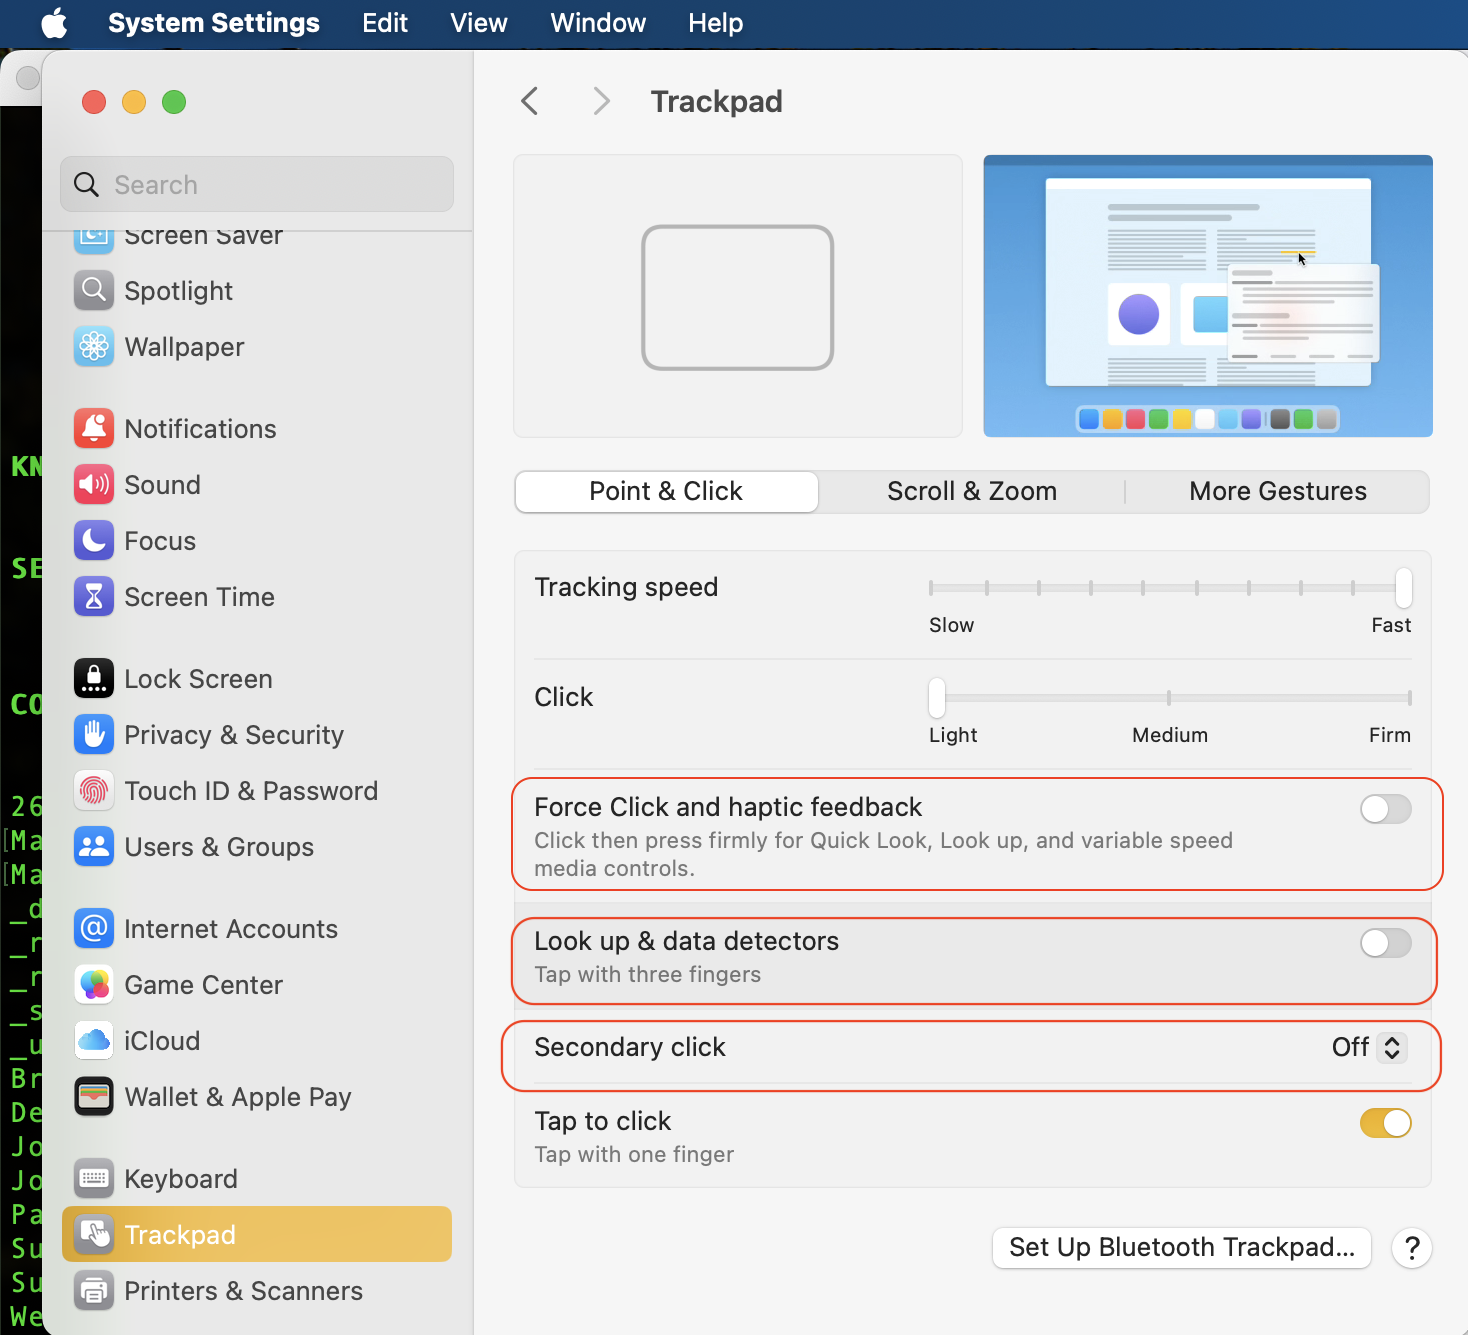Select Lock Screen label in the sidebar
Viewport: 1468px width, 1335px height.
click(x=198, y=679)
